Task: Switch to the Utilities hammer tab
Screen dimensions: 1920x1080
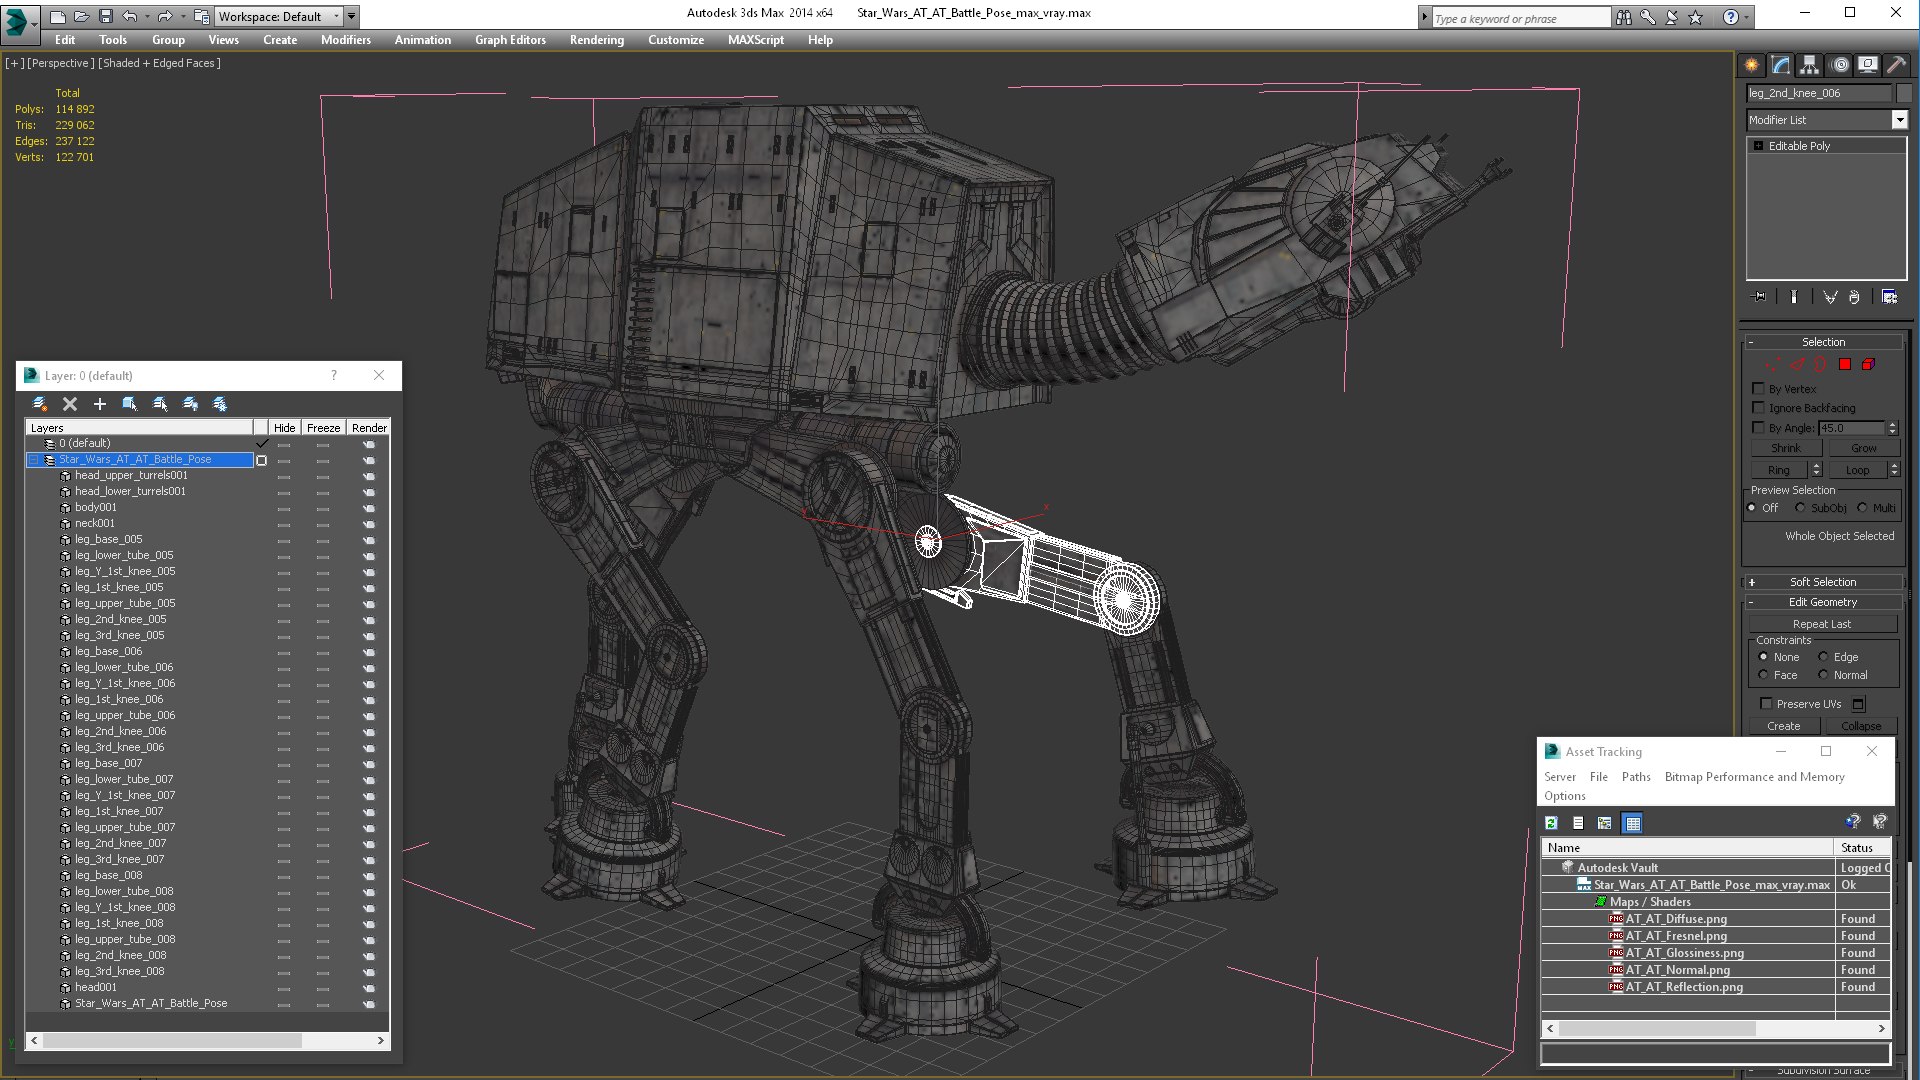Action: (x=1896, y=65)
